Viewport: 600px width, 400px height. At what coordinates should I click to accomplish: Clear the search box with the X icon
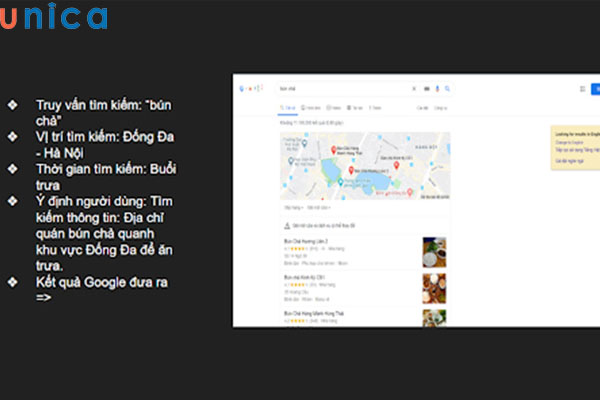(414, 89)
